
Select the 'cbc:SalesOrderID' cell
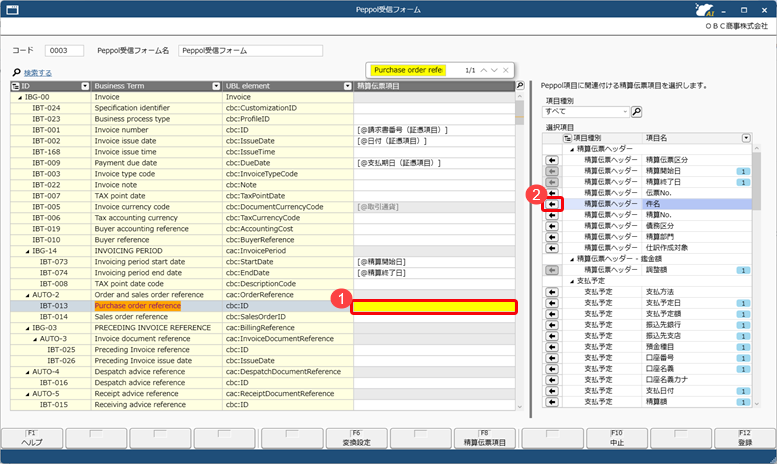[288, 317]
